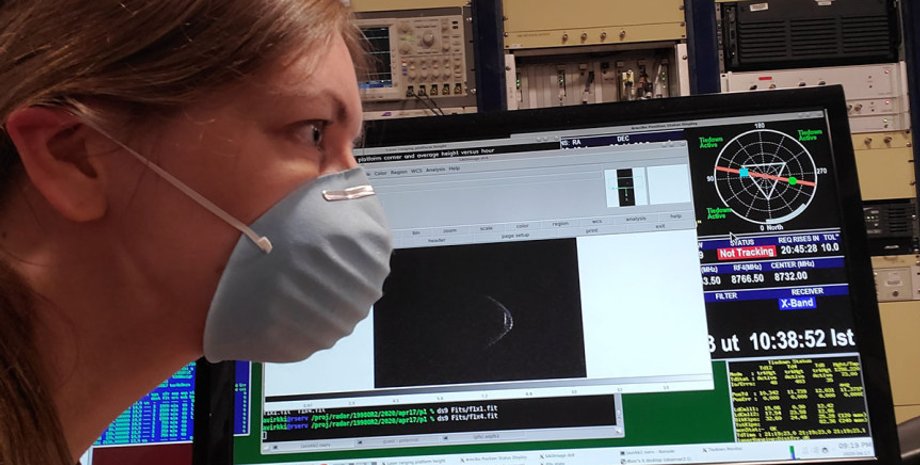Image resolution: width=920 pixels, height=465 pixels.
Task: Open the Region menu in DS9
Action: (399, 172)
